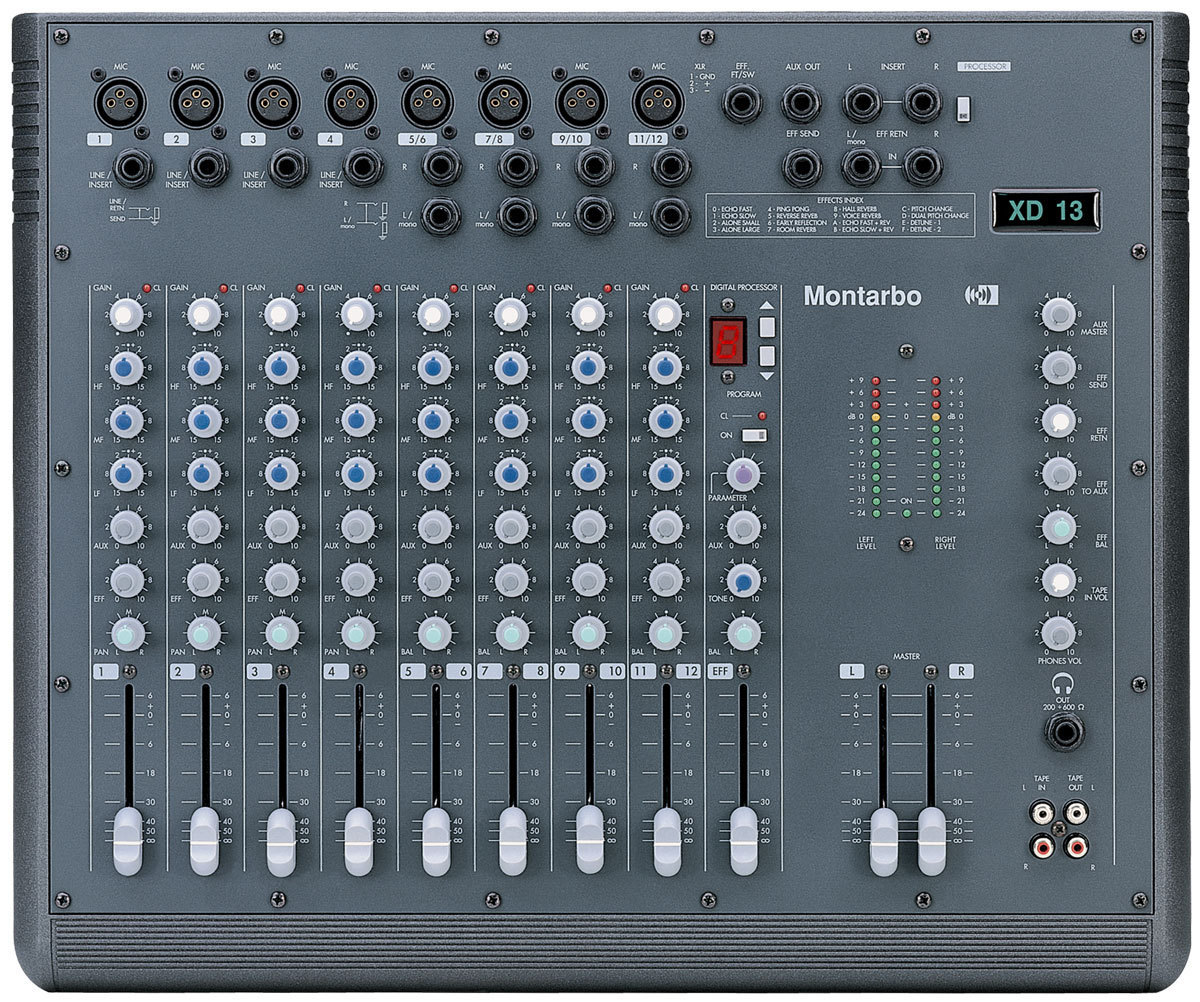Move the channel 4 fader
The width and height of the screenshot is (1200, 1002).
pos(358,840)
